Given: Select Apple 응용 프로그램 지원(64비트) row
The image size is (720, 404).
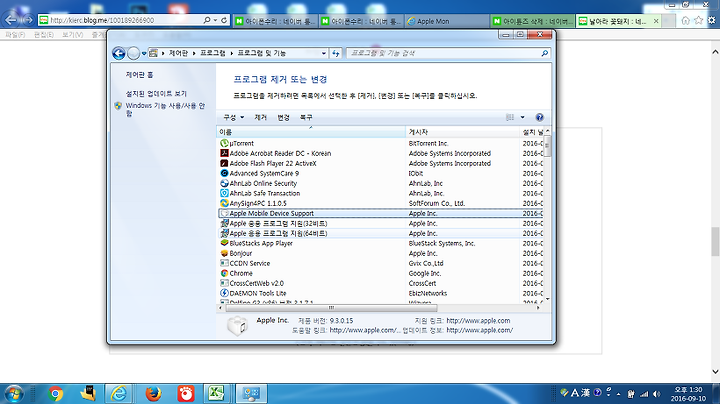Looking at the screenshot, I should [x=381, y=233].
